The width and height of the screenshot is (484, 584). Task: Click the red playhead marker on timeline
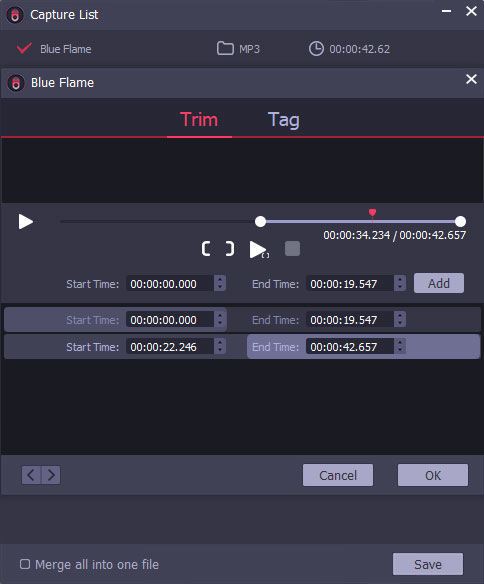pos(372,213)
